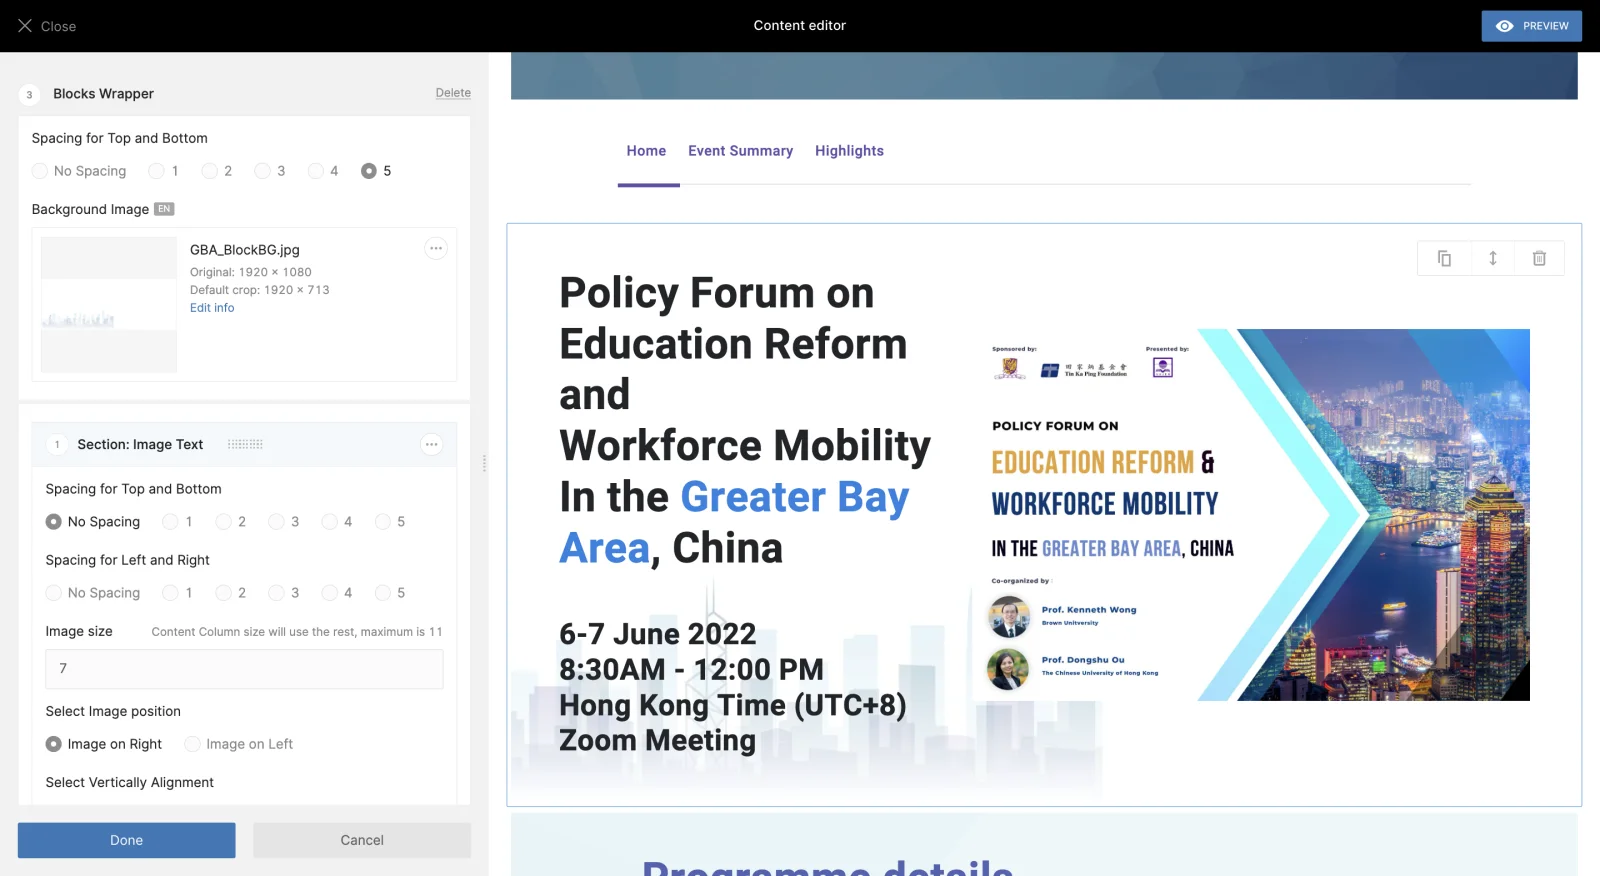Click the X close icon

(x=25, y=25)
